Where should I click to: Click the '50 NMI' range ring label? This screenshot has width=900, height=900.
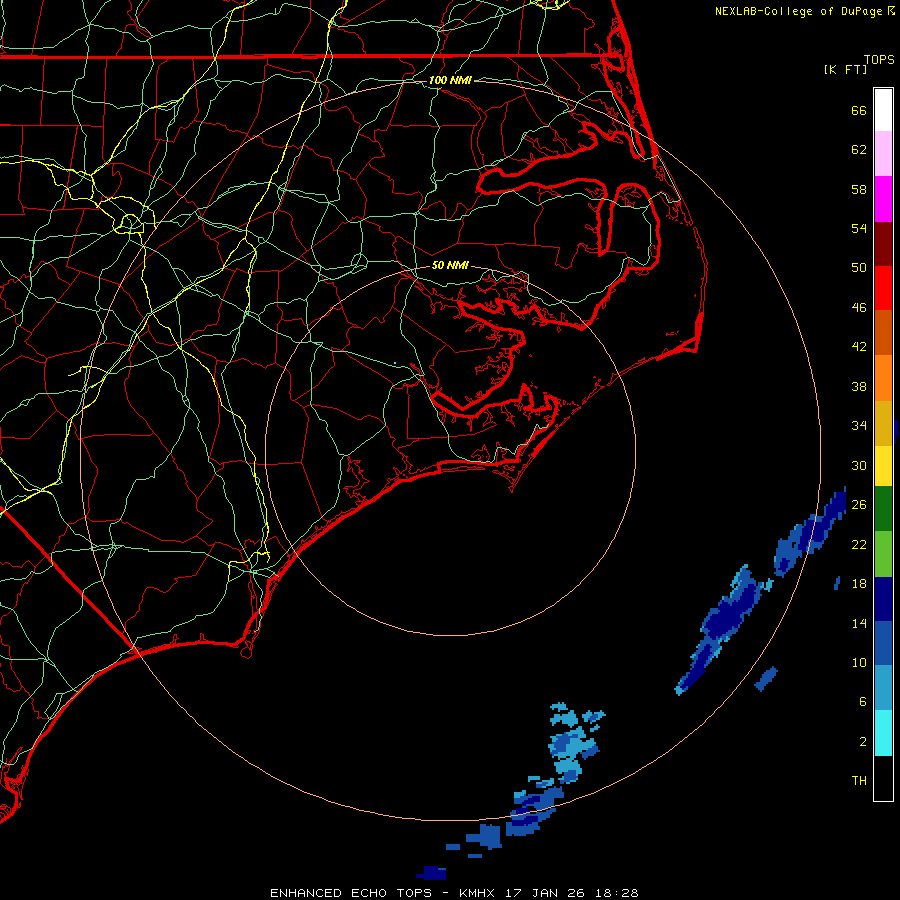[x=450, y=265]
